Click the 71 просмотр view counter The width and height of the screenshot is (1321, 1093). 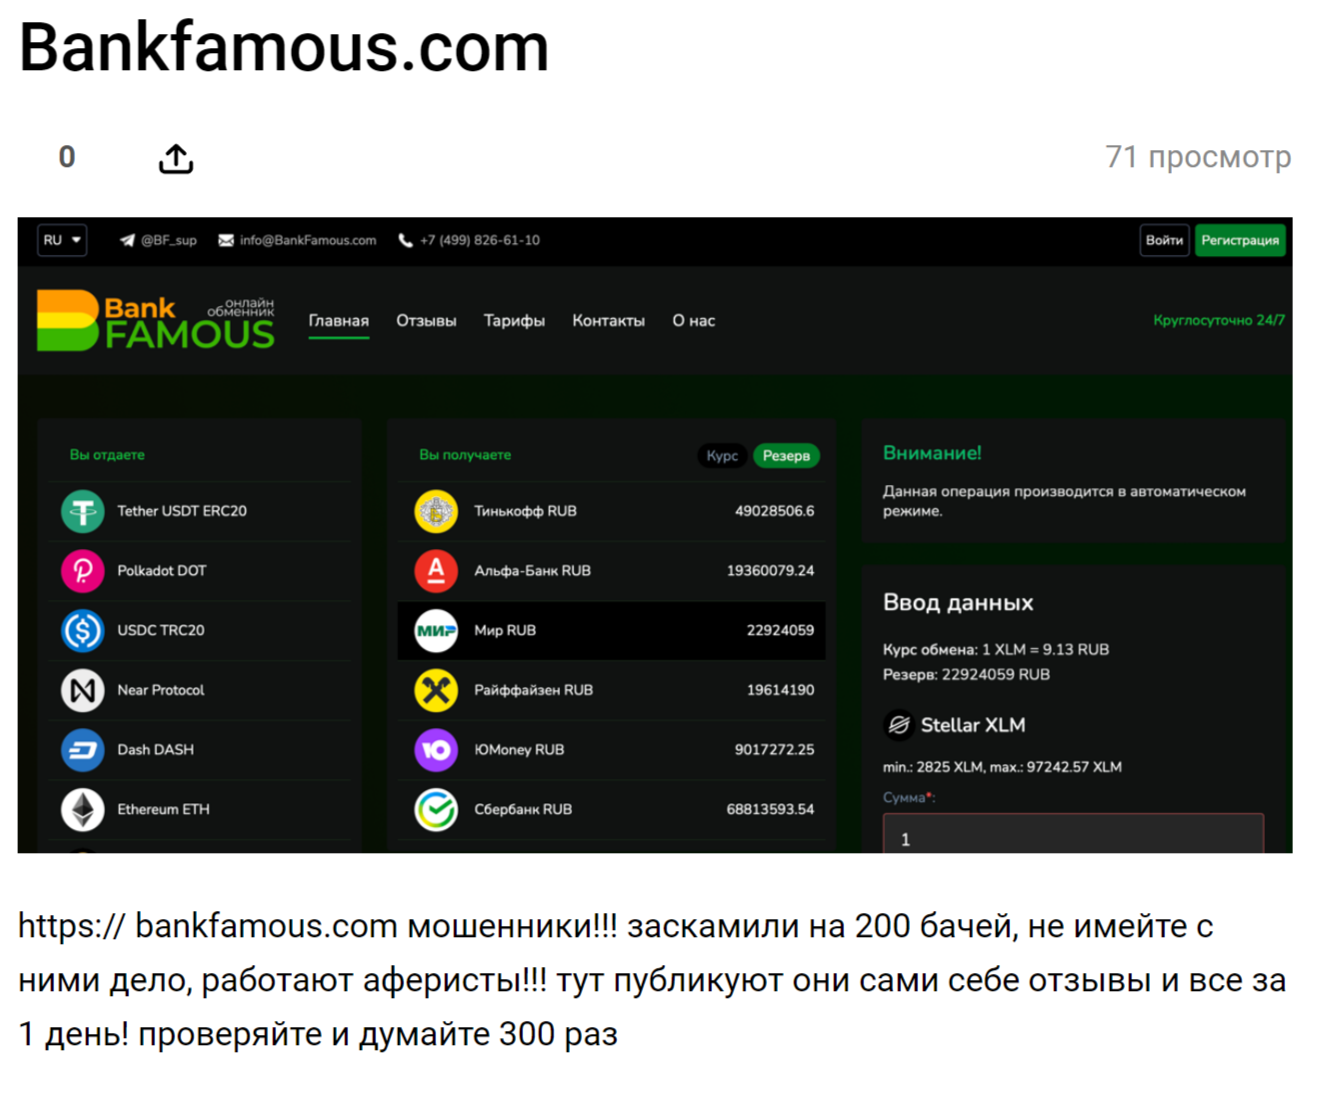[x=1198, y=157]
